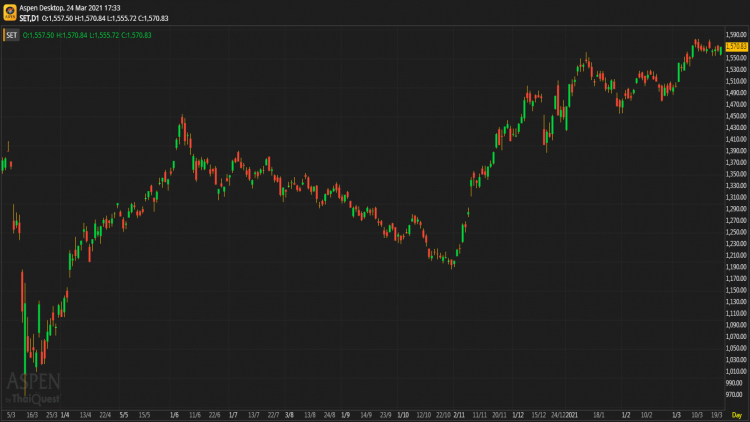
Task: Click the 1,110.00 price axis label
Action: (736, 313)
